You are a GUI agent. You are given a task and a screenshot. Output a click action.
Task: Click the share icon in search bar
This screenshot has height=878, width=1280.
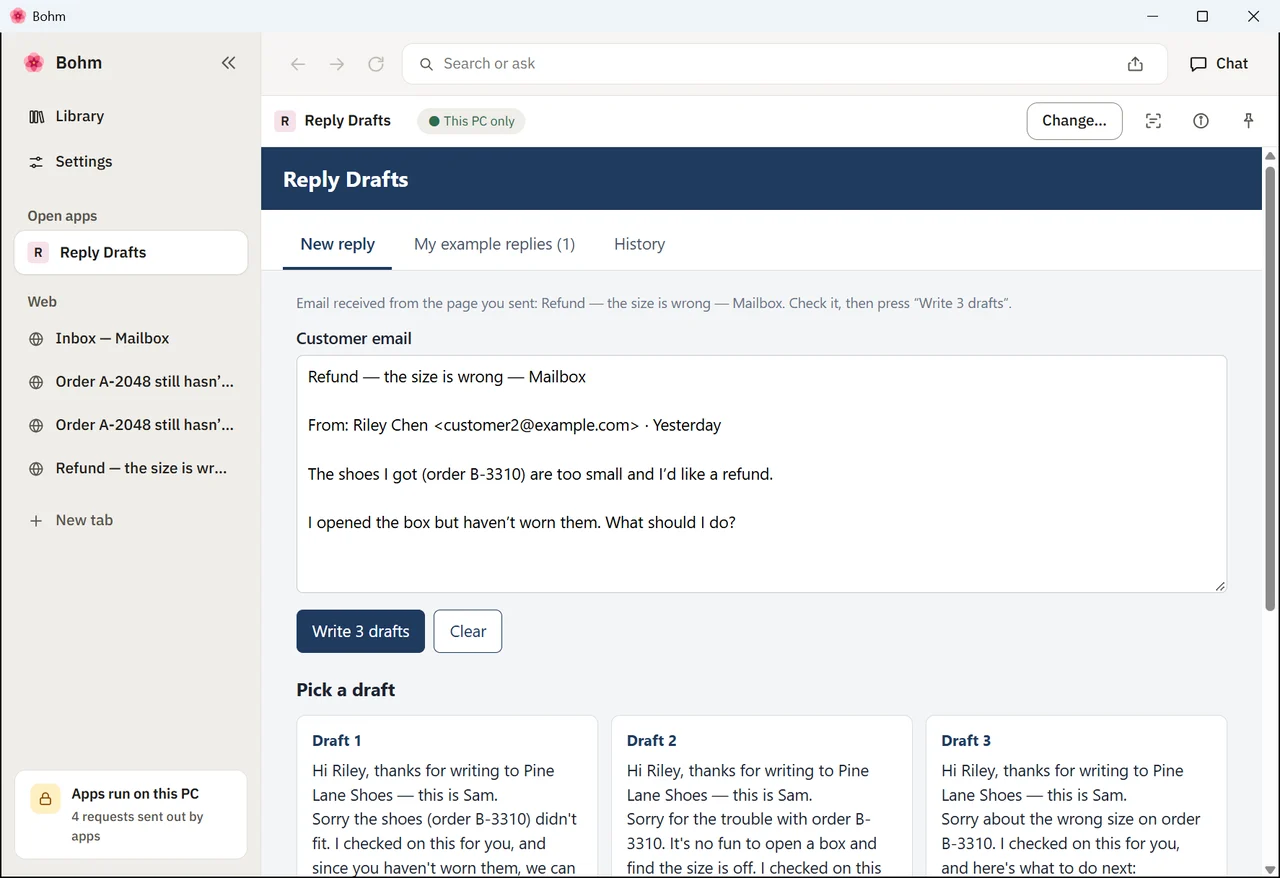point(1135,64)
